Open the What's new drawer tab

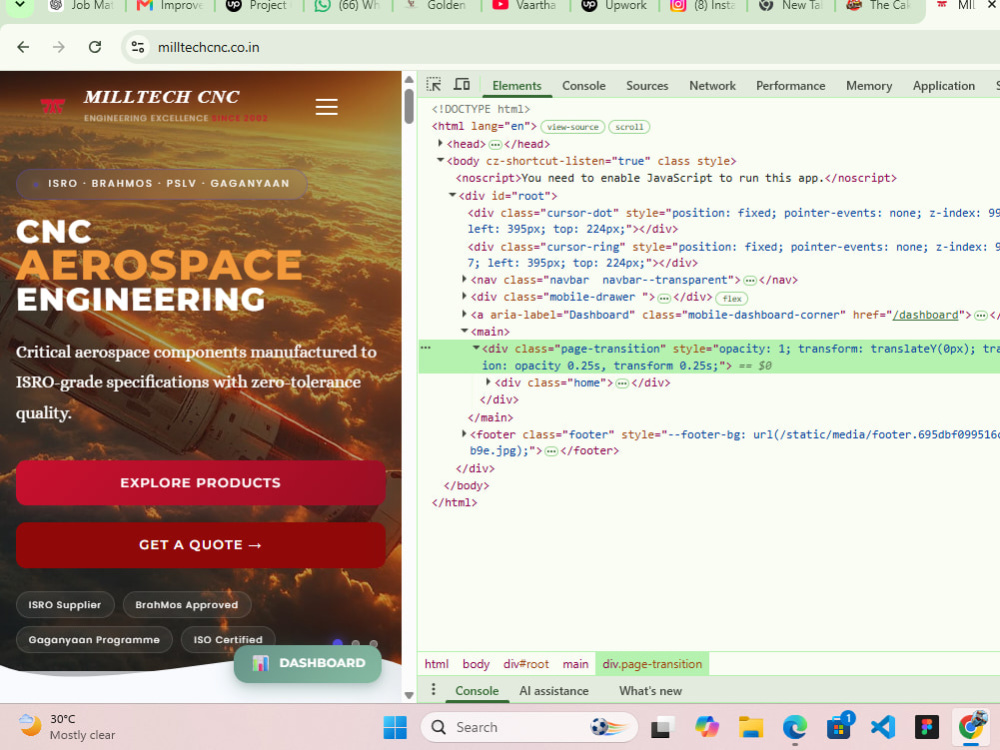(x=650, y=691)
